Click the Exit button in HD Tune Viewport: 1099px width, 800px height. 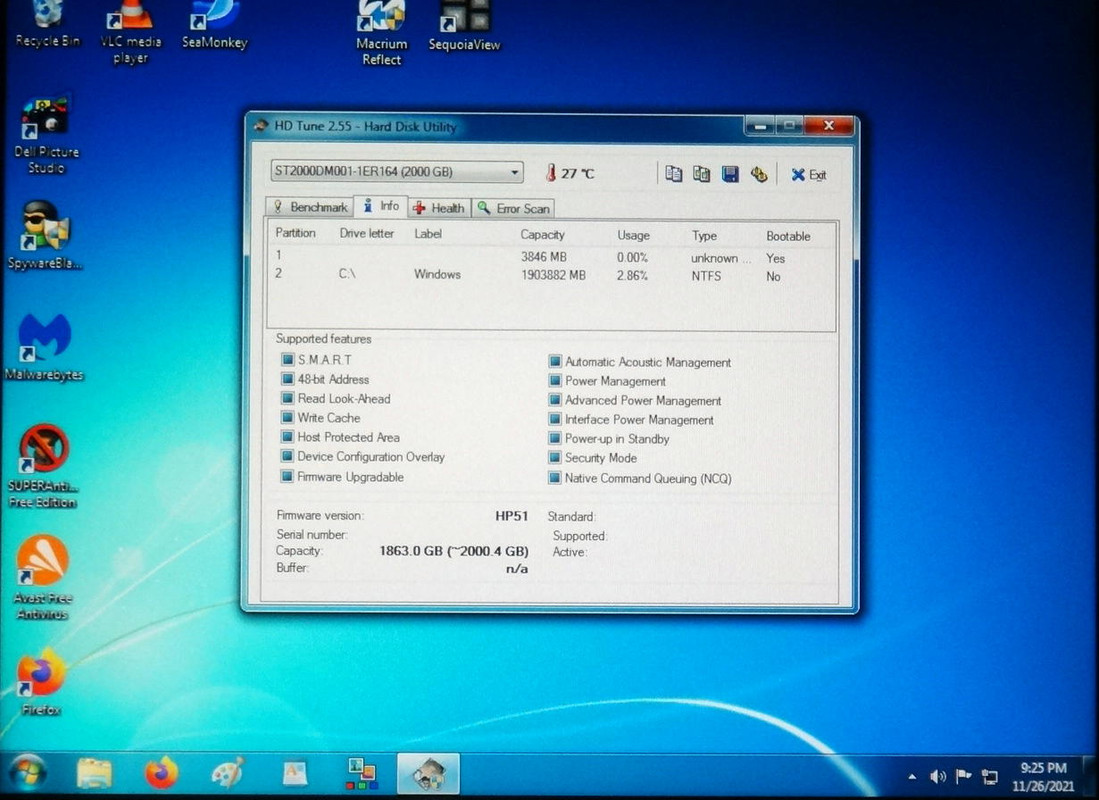pos(809,175)
